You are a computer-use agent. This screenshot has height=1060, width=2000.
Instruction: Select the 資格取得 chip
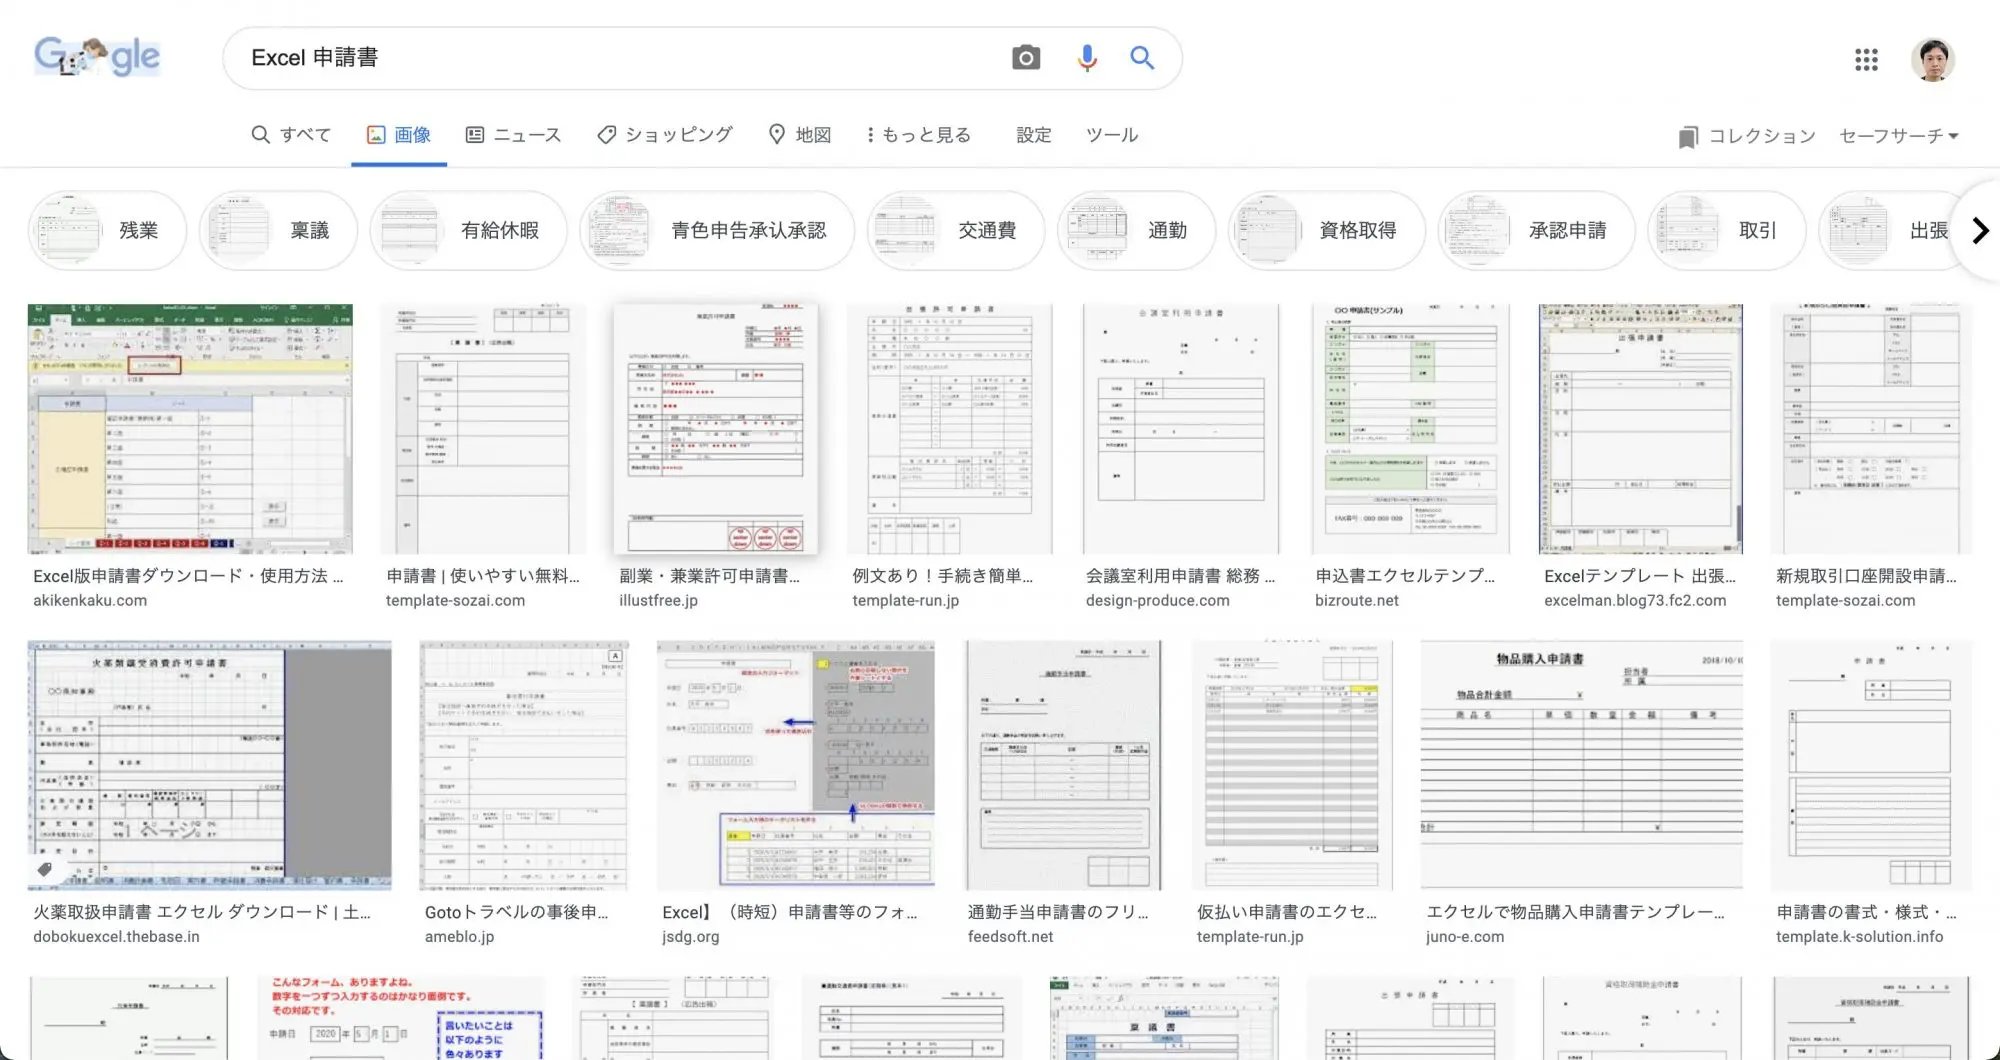click(1327, 230)
